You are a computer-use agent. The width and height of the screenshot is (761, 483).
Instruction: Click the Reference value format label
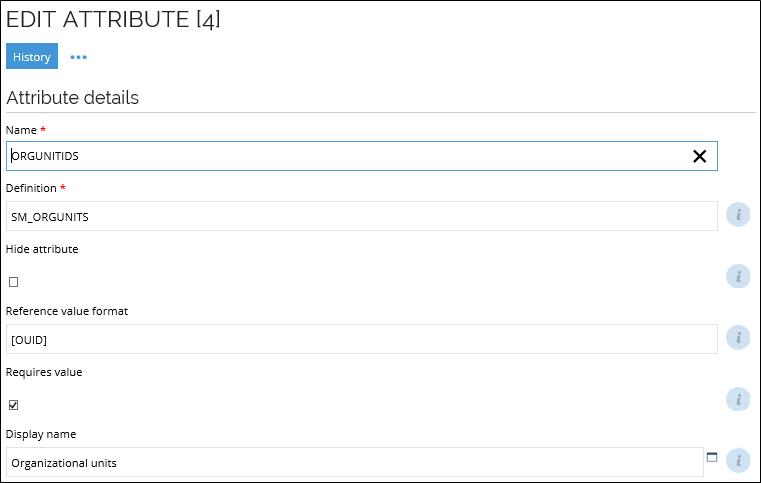67,311
